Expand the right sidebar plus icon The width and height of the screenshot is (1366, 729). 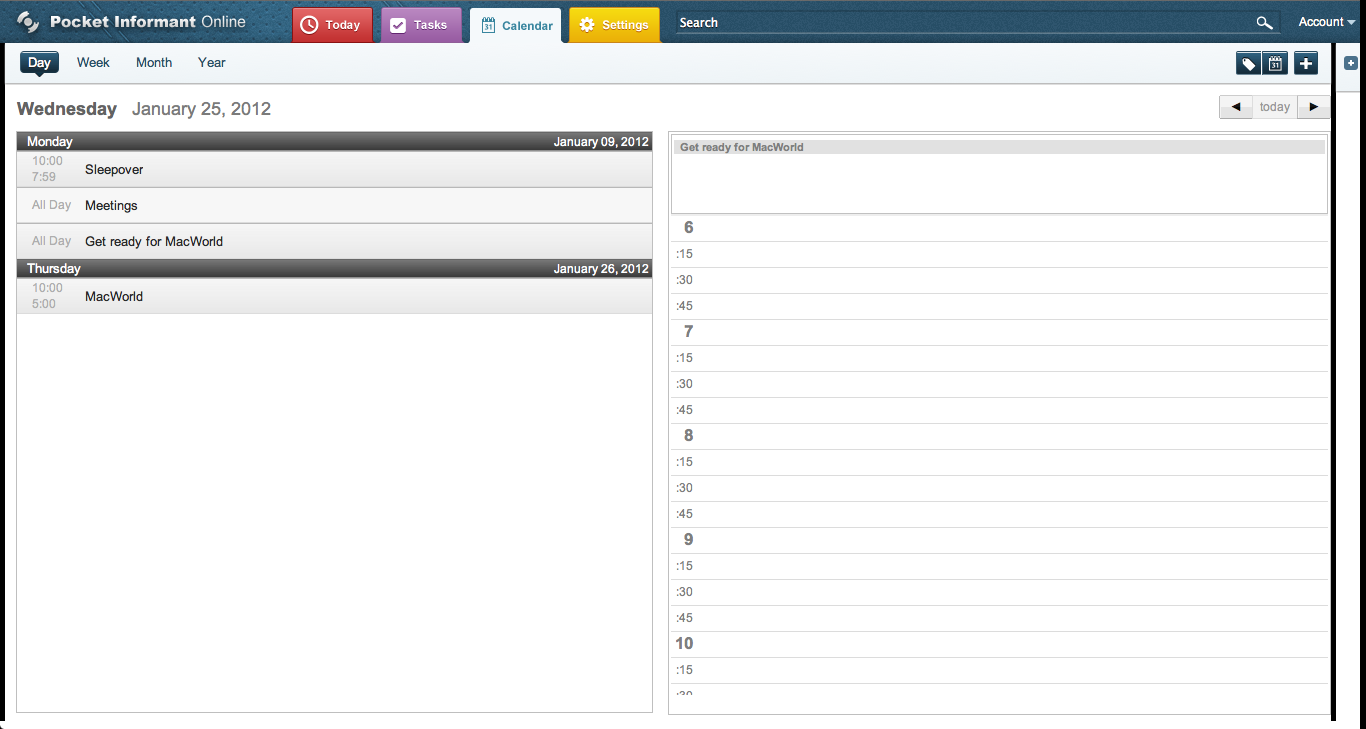coord(1351,63)
